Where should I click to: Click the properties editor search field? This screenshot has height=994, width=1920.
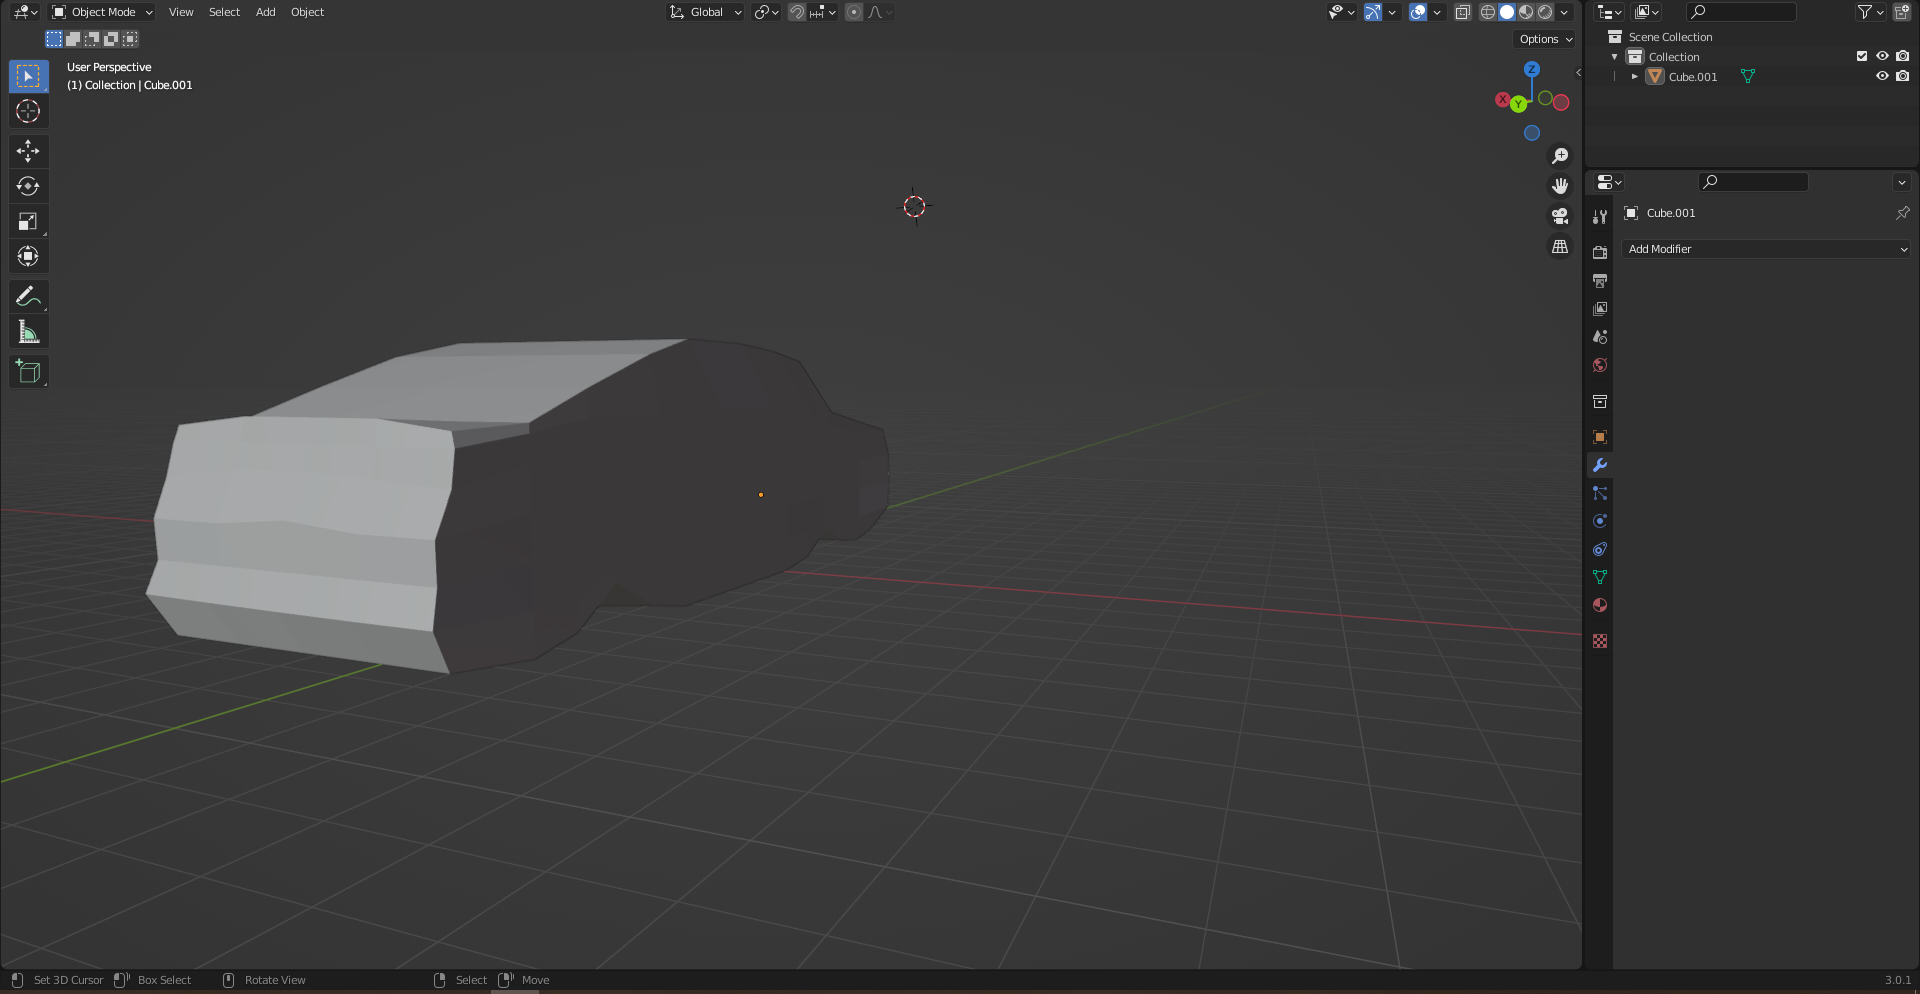pyautogui.click(x=1753, y=182)
